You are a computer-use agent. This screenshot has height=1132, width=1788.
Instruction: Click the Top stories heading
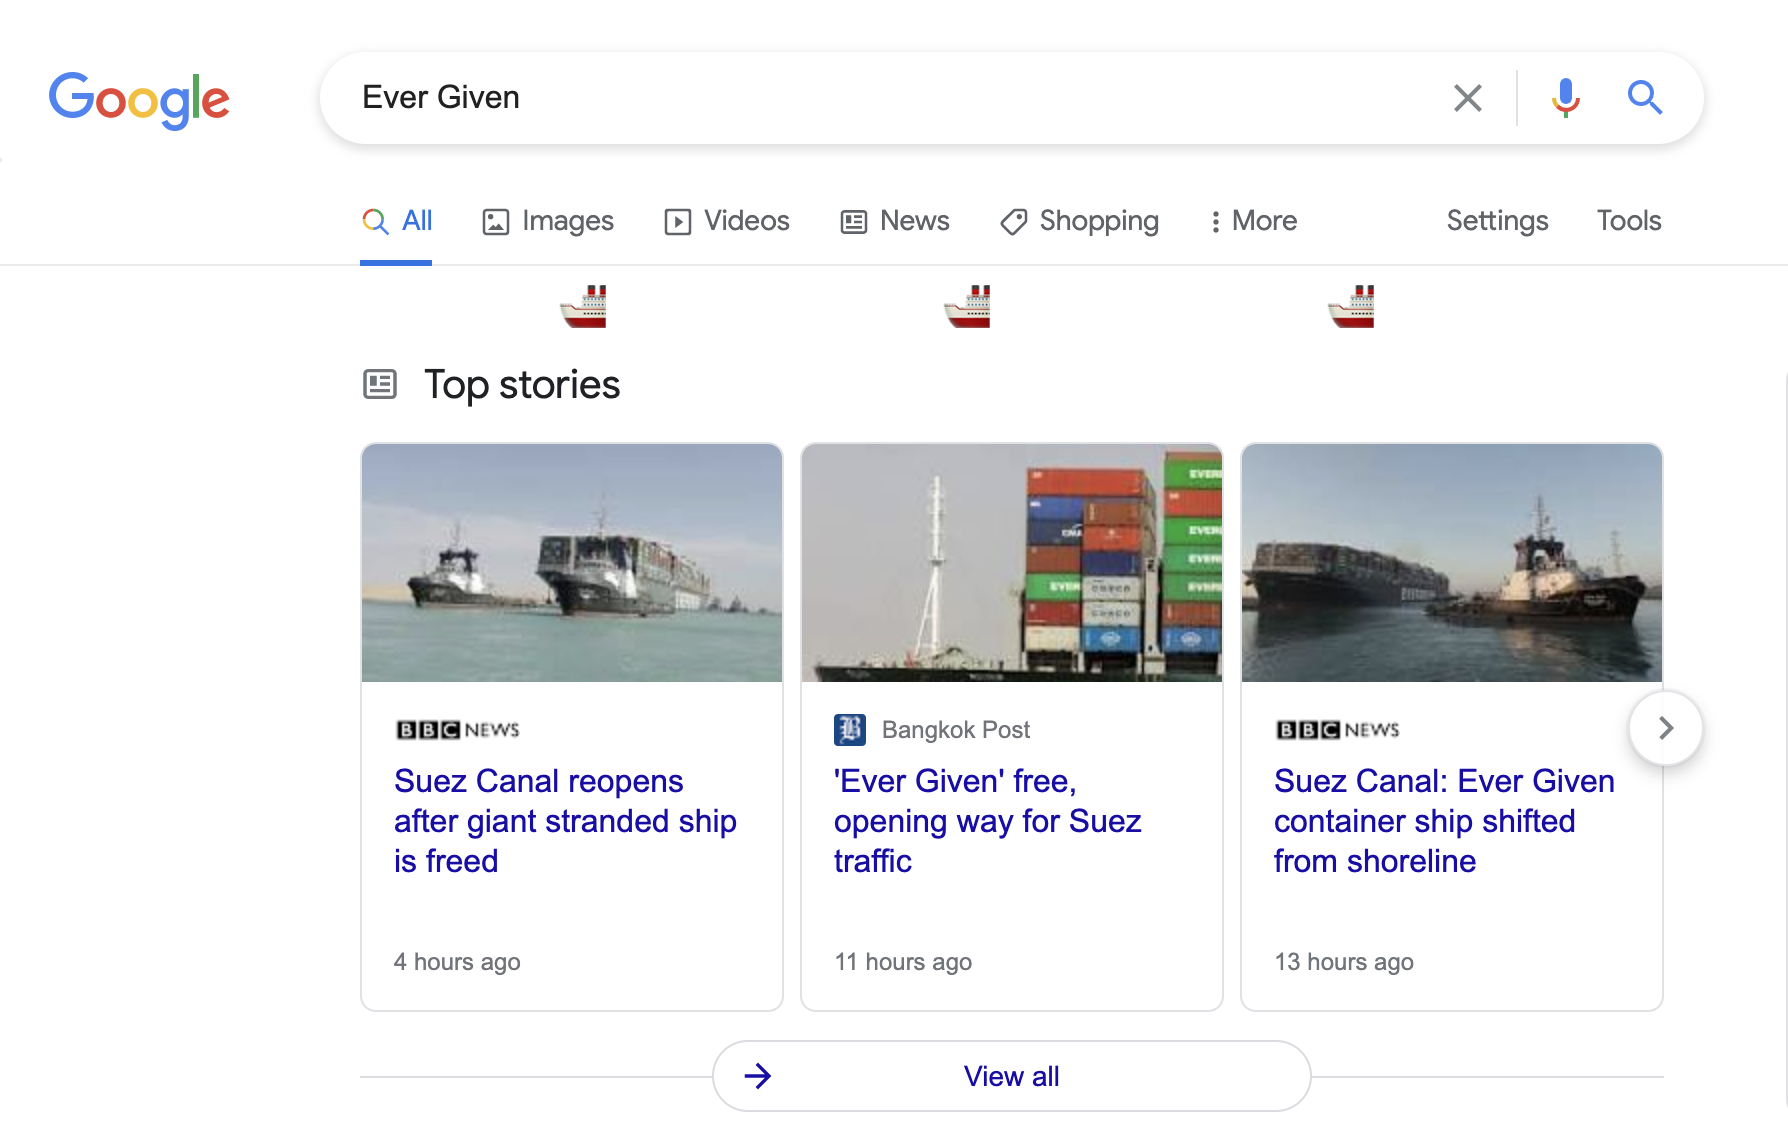pyautogui.click(x=522, y=385)
